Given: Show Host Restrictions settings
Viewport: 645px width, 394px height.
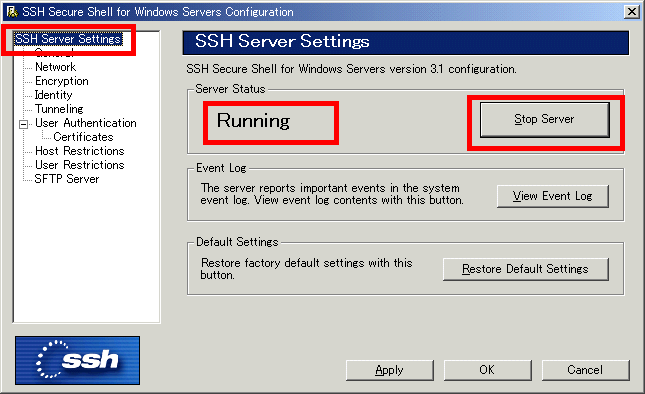Looking at the screenshot, I should pos(80,151).
